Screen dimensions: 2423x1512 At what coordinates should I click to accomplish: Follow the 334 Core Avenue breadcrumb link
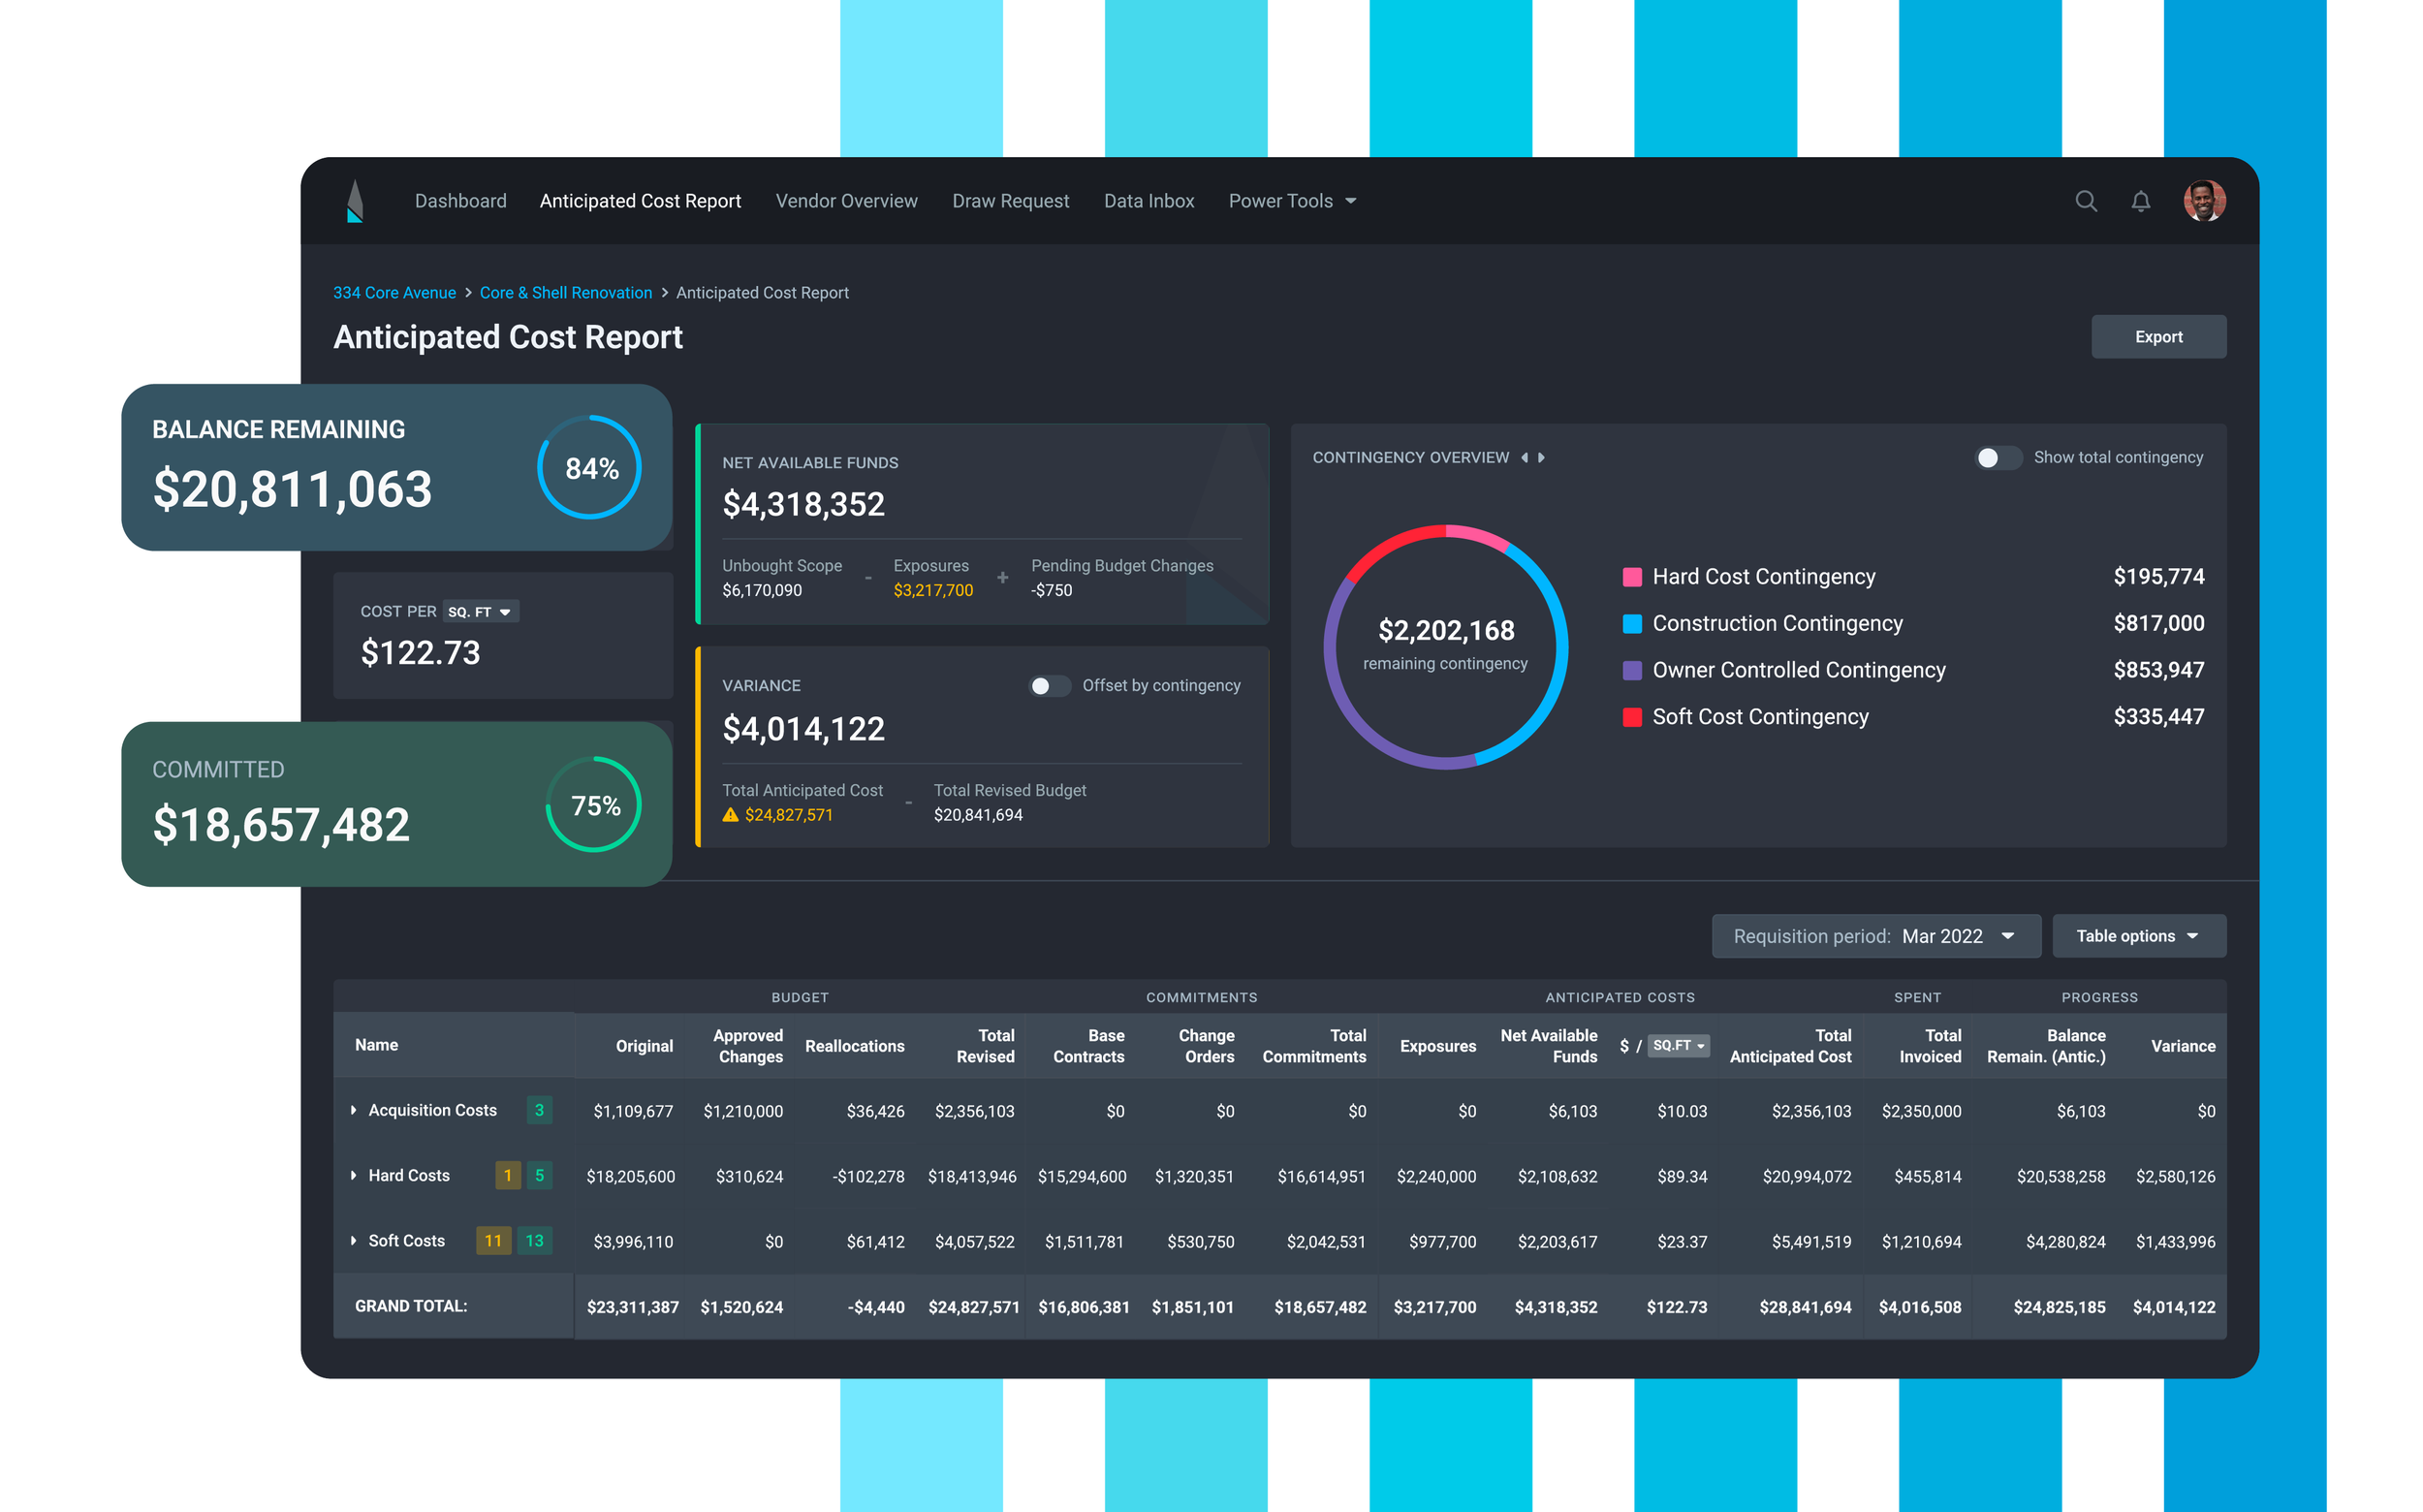[x=394, y=293]
